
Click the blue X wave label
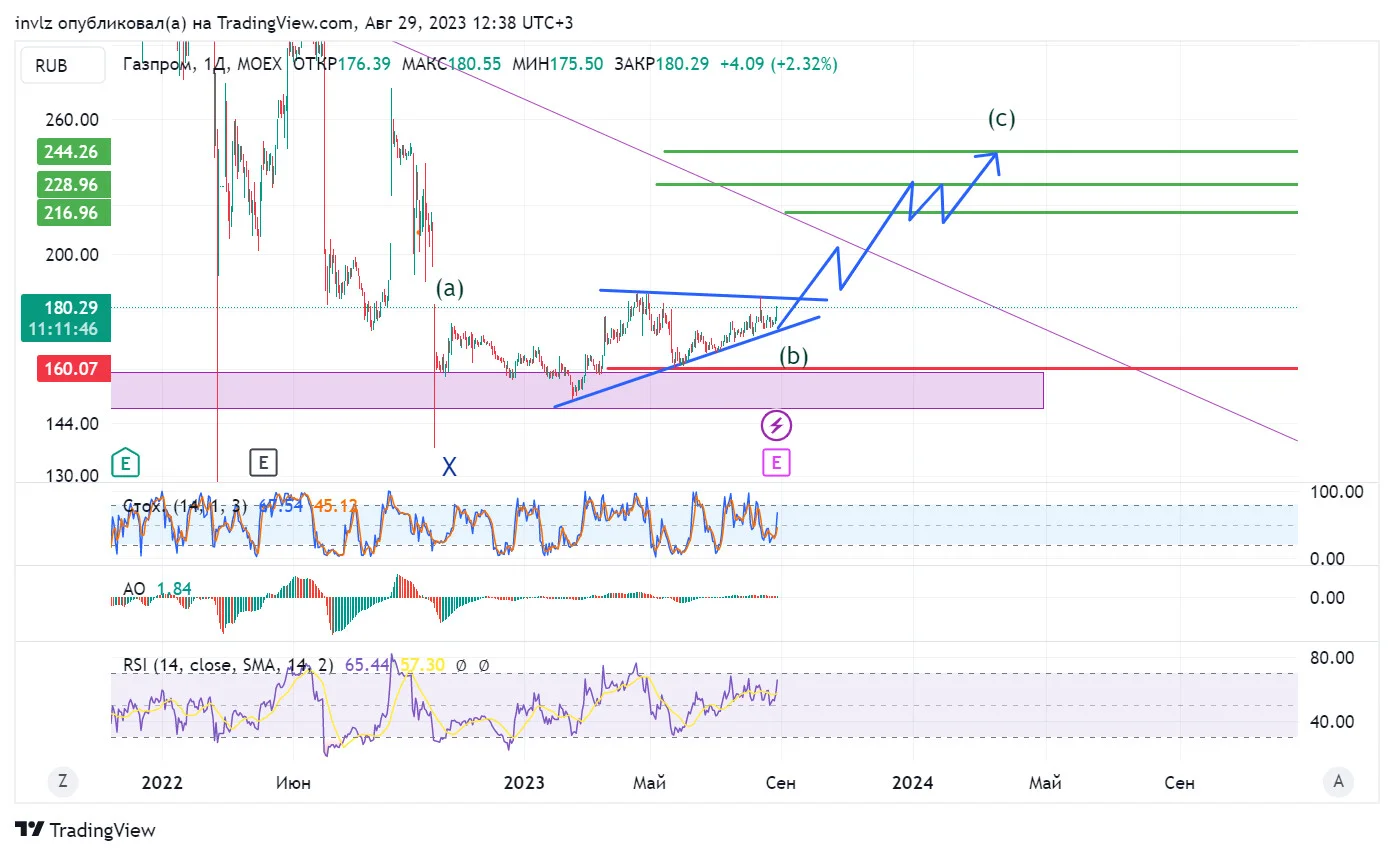point(450,466)
